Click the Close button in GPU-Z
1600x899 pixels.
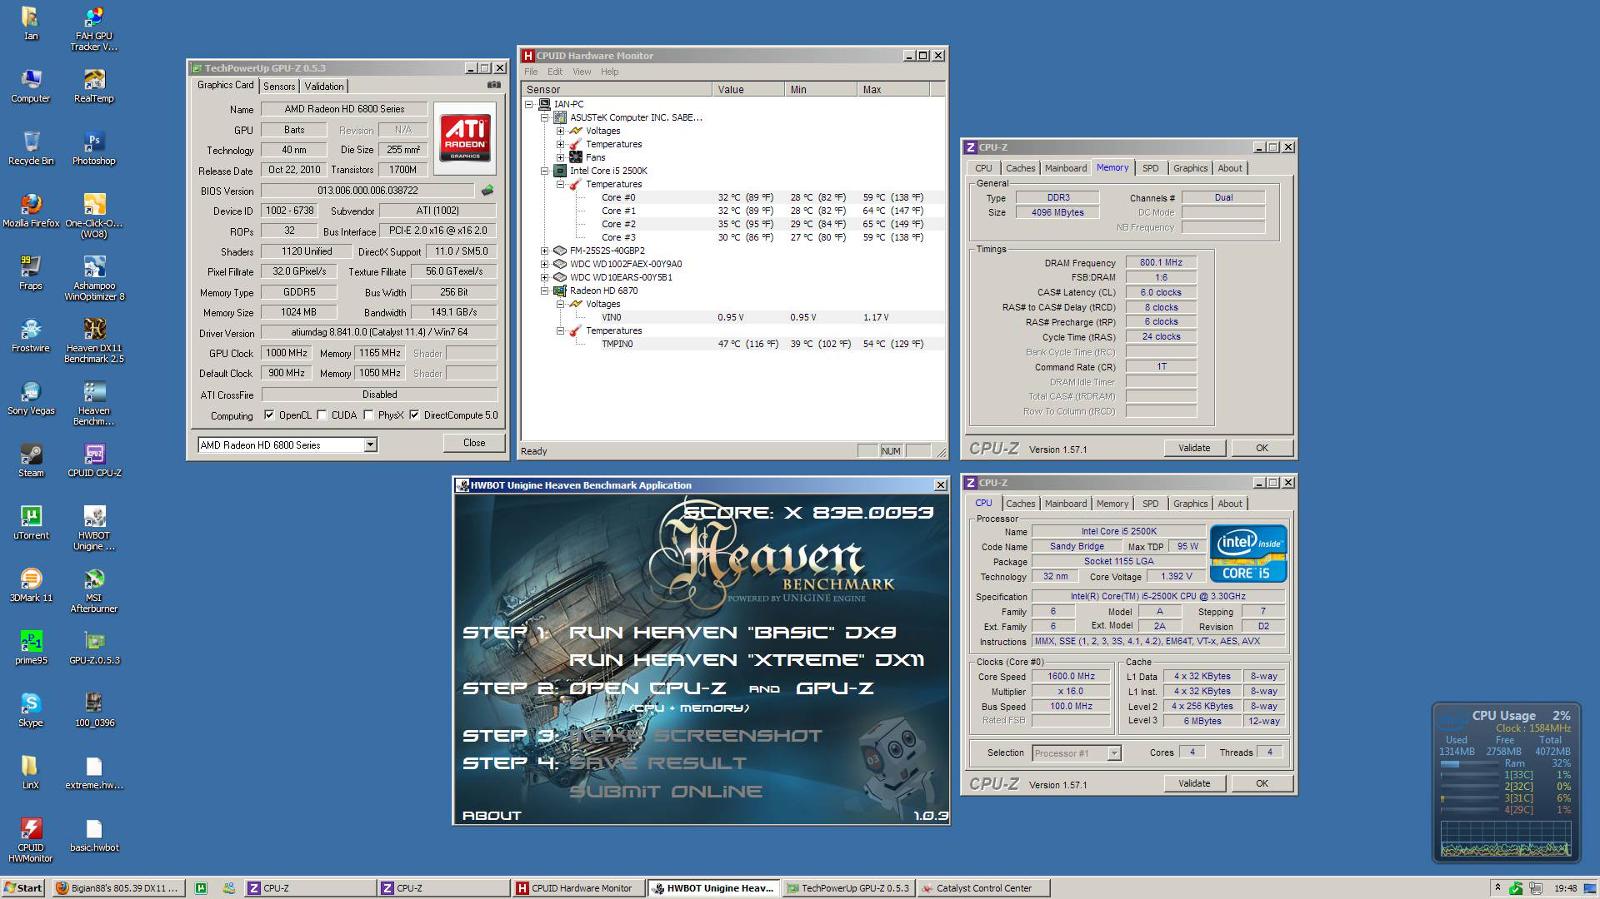click(x=474, y=443)
